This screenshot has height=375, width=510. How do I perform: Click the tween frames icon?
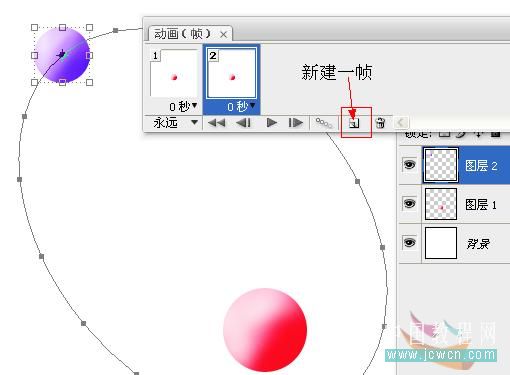324,123
